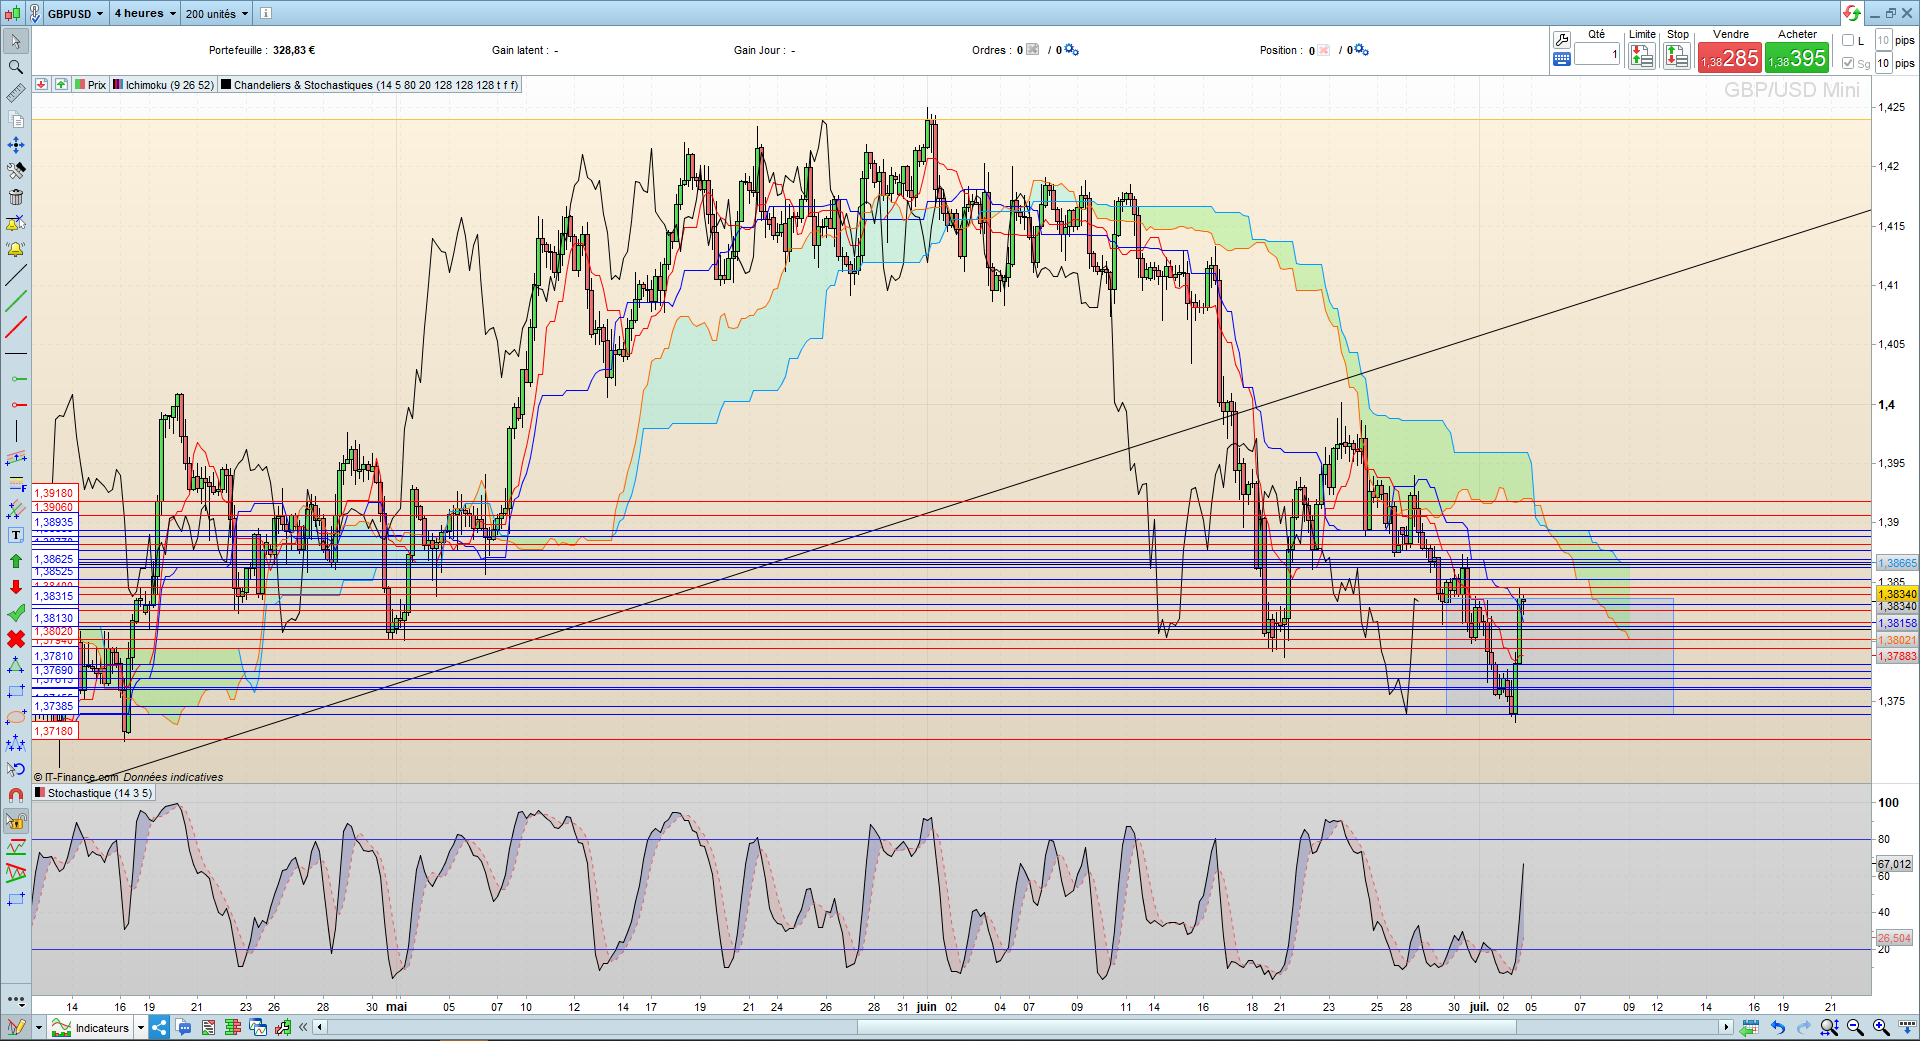Open the GBPUSD instrument dropdown
The image size is (1920, 1041).
point(75,14)
